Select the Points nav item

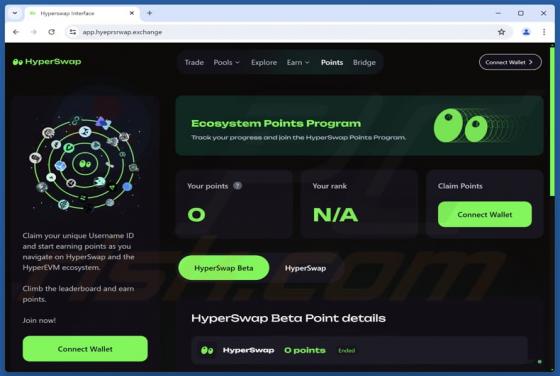pyautogui.click(x=332, y=62)
